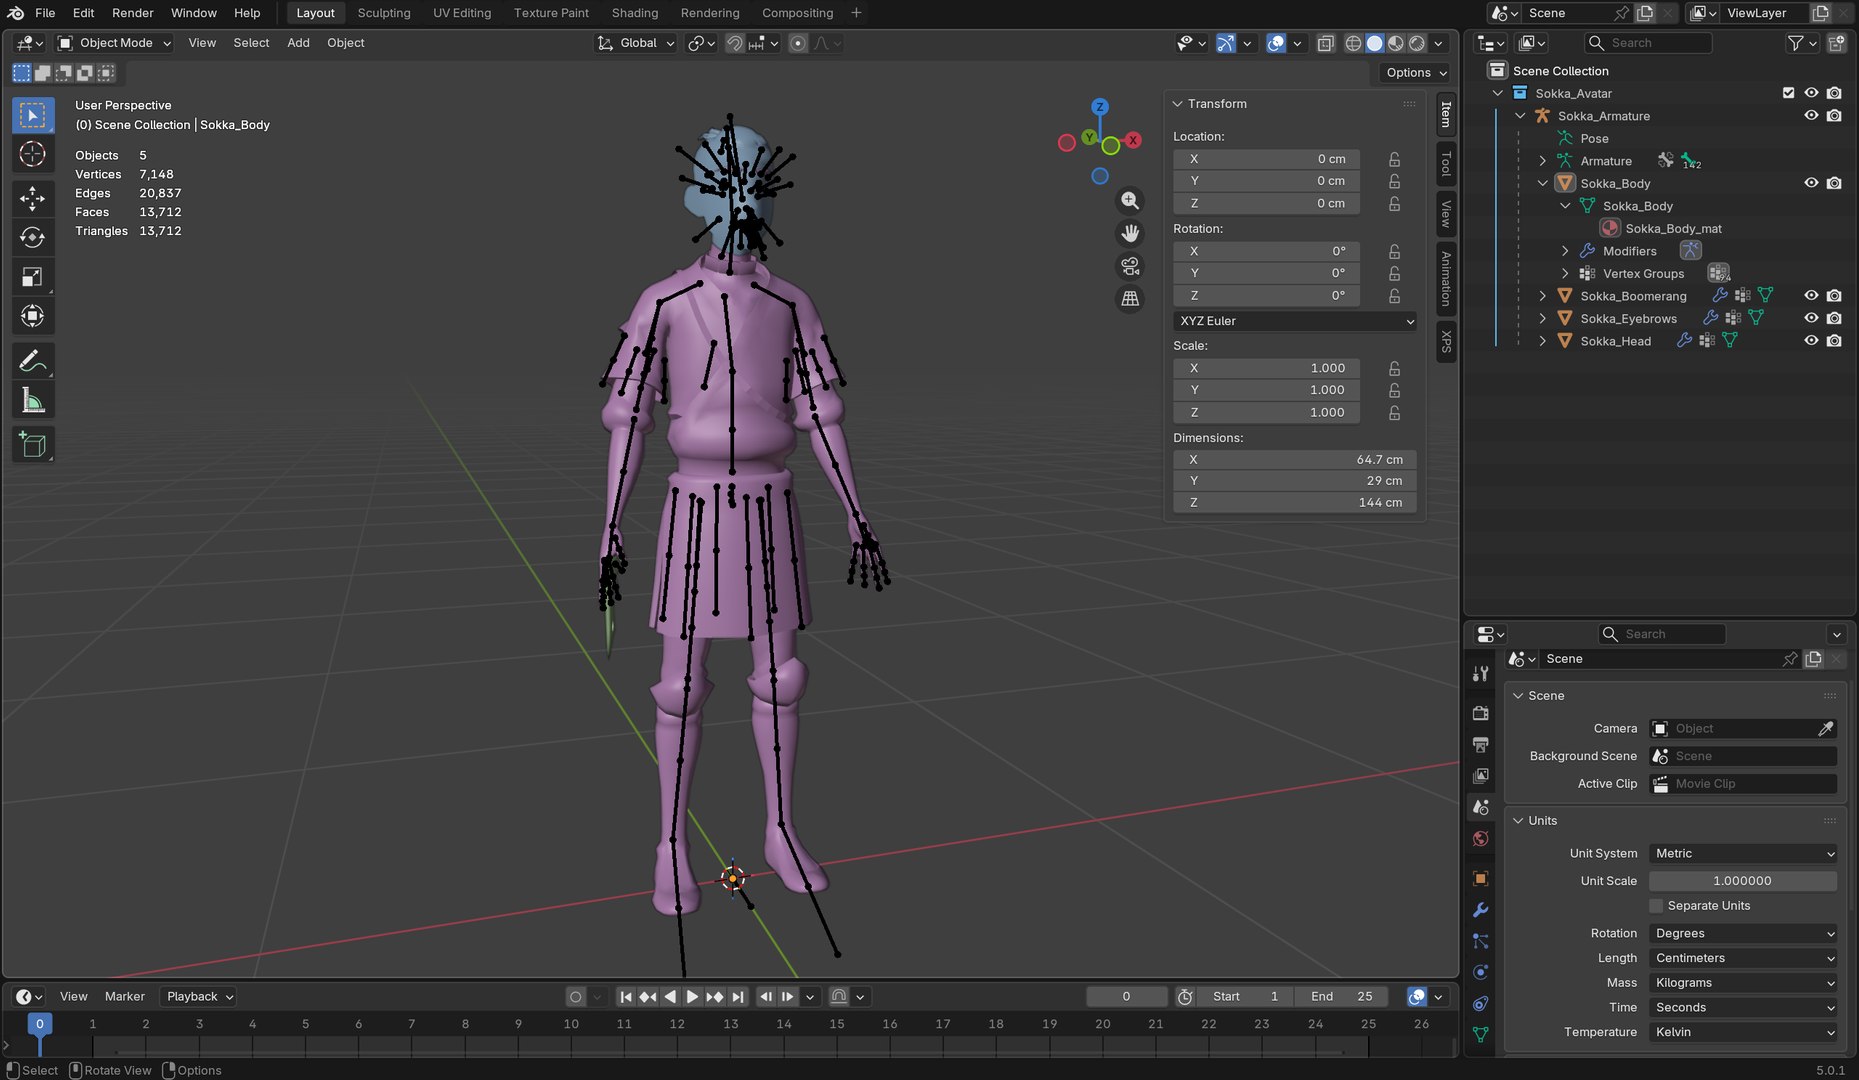Viewport: 1859px width, 1080px height.
Task: Activate the Select Box tool
Action: click(32, 115)
